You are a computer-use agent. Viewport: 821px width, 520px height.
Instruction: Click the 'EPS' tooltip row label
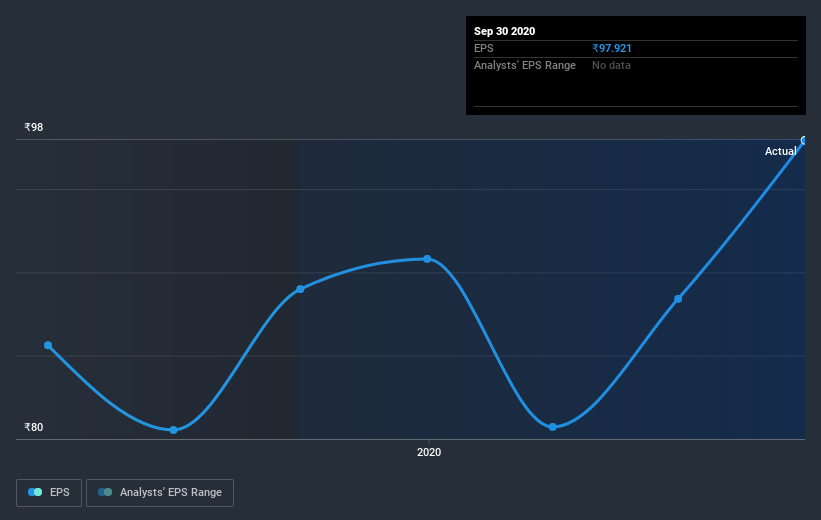tap(484, 48)
